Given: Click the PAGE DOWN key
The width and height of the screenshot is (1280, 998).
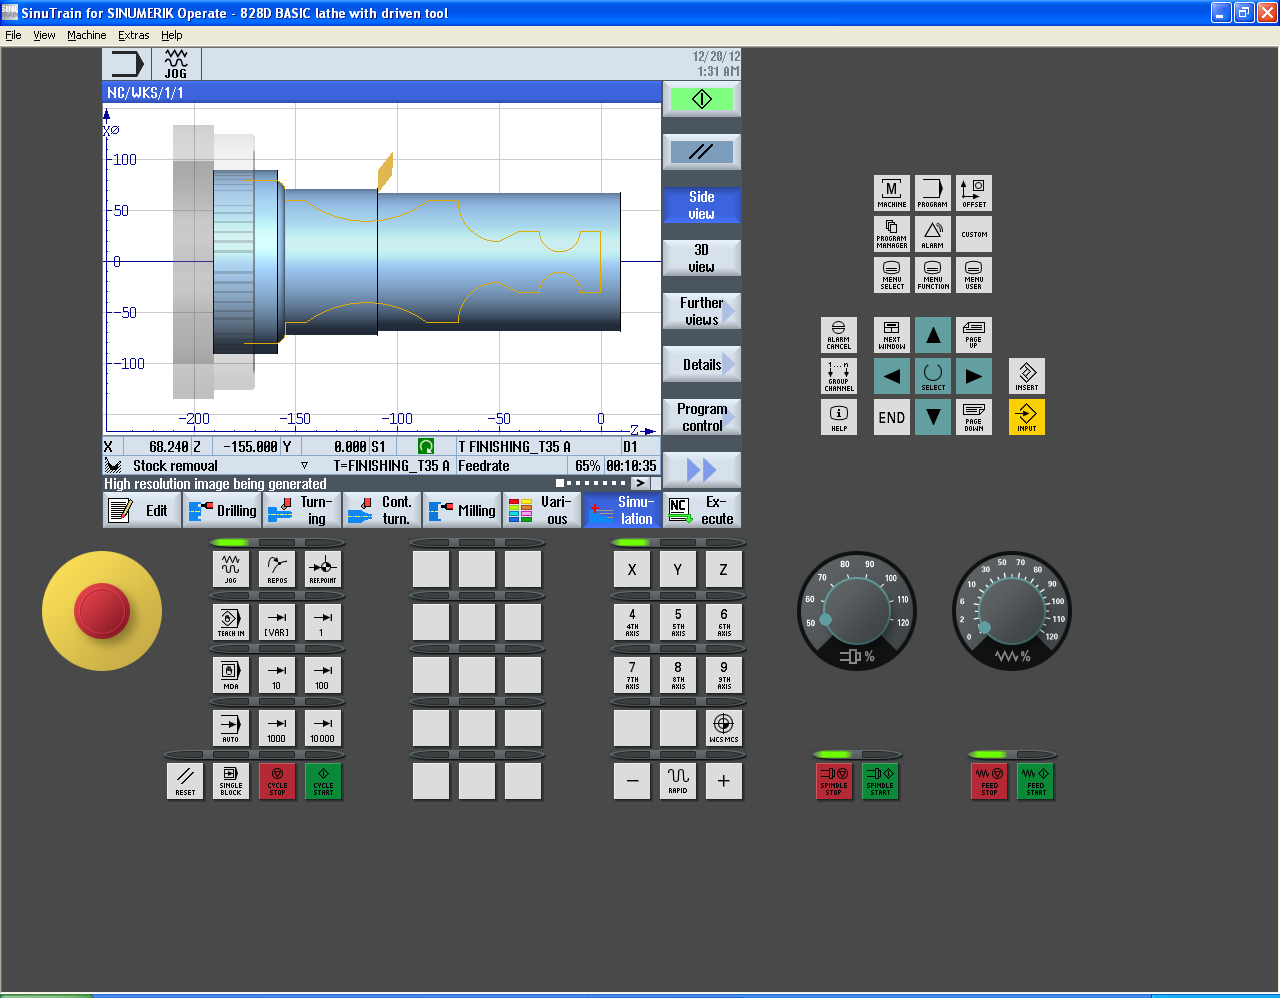Looking at the screenshot, I should 974,417.
